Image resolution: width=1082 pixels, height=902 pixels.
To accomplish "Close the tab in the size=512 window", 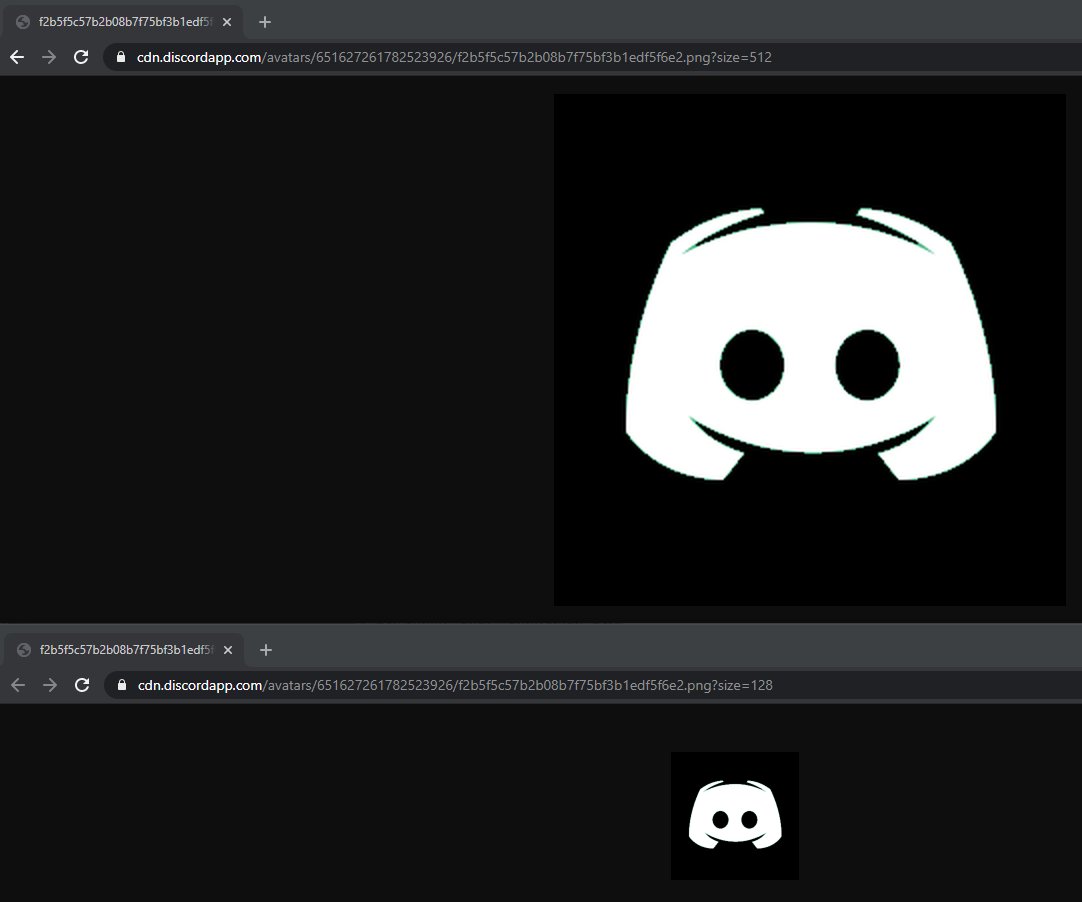I will pos(227,22).
